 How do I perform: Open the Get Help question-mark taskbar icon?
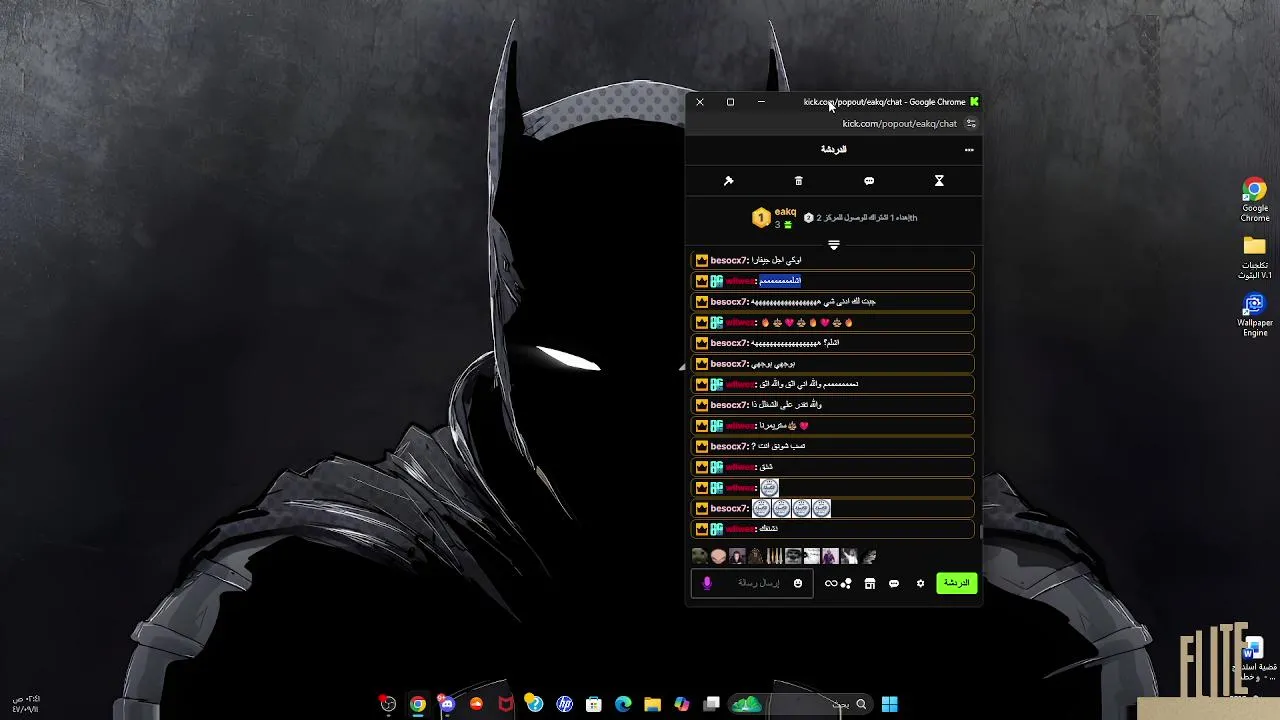(535, 704)
